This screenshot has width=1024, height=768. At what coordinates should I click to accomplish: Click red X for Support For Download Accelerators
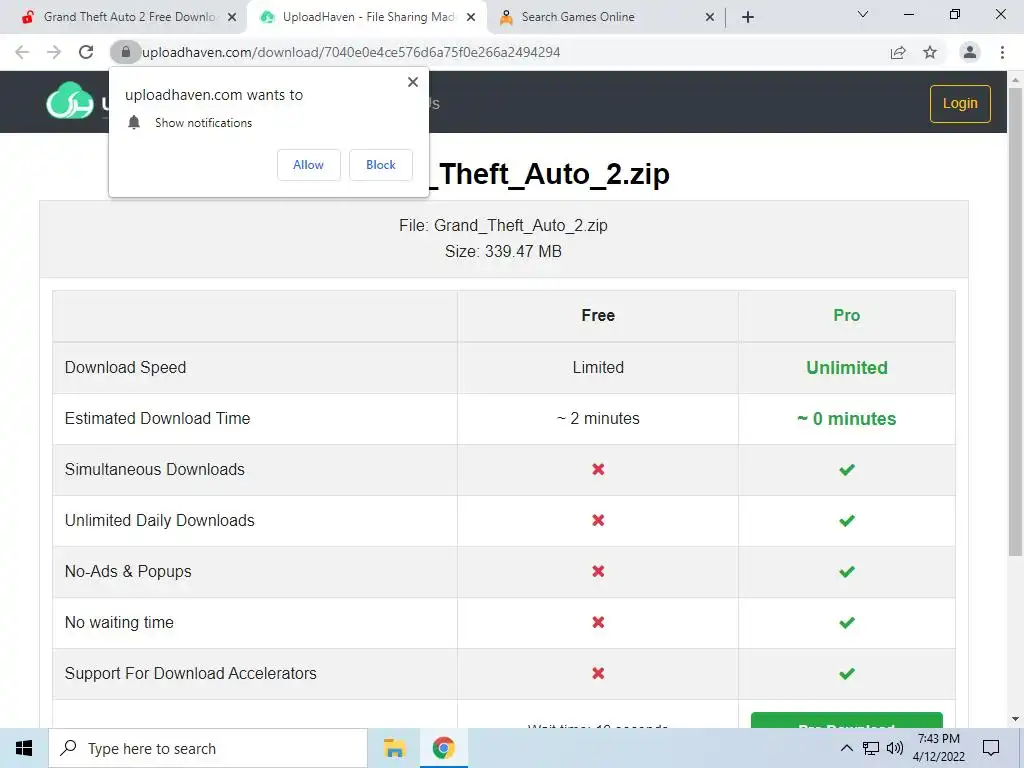tap(598, 673)
